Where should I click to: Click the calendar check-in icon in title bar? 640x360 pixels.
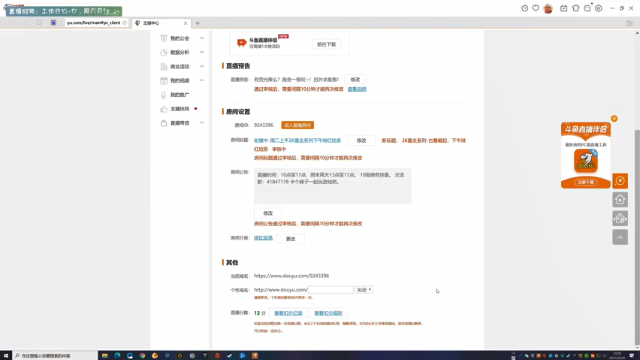pos(563,8)
